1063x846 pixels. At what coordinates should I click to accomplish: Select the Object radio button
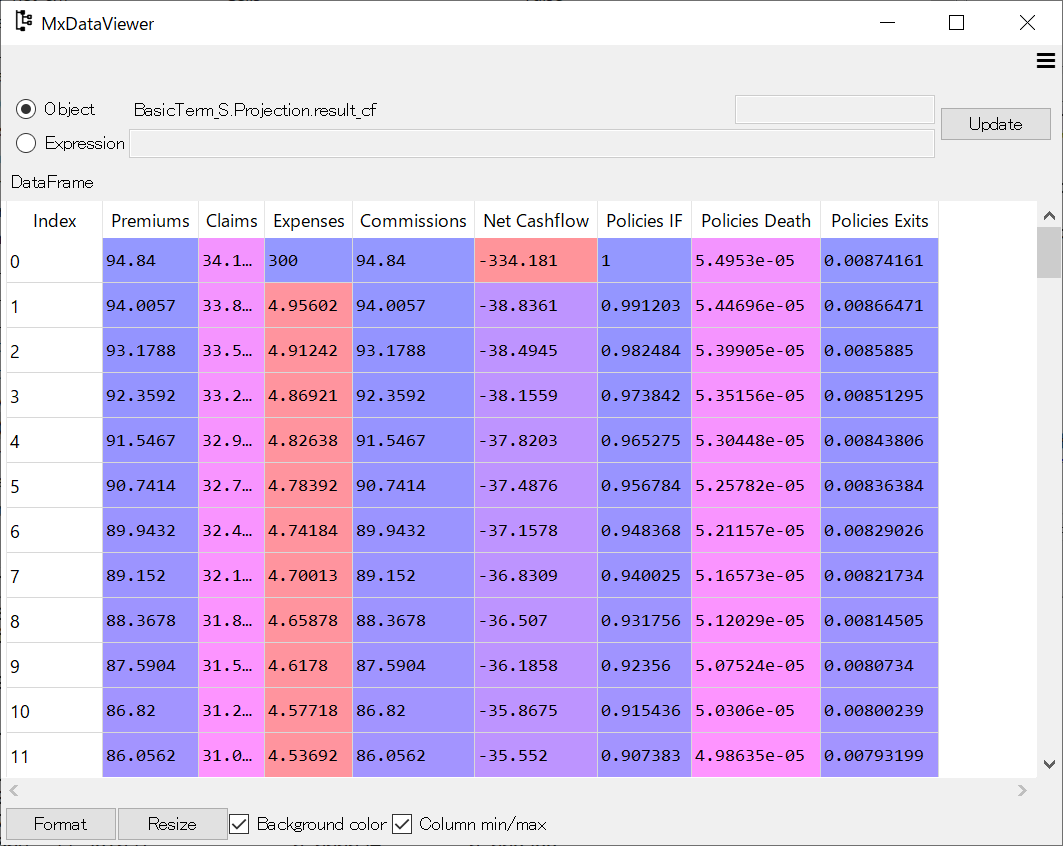coord(26,108)
